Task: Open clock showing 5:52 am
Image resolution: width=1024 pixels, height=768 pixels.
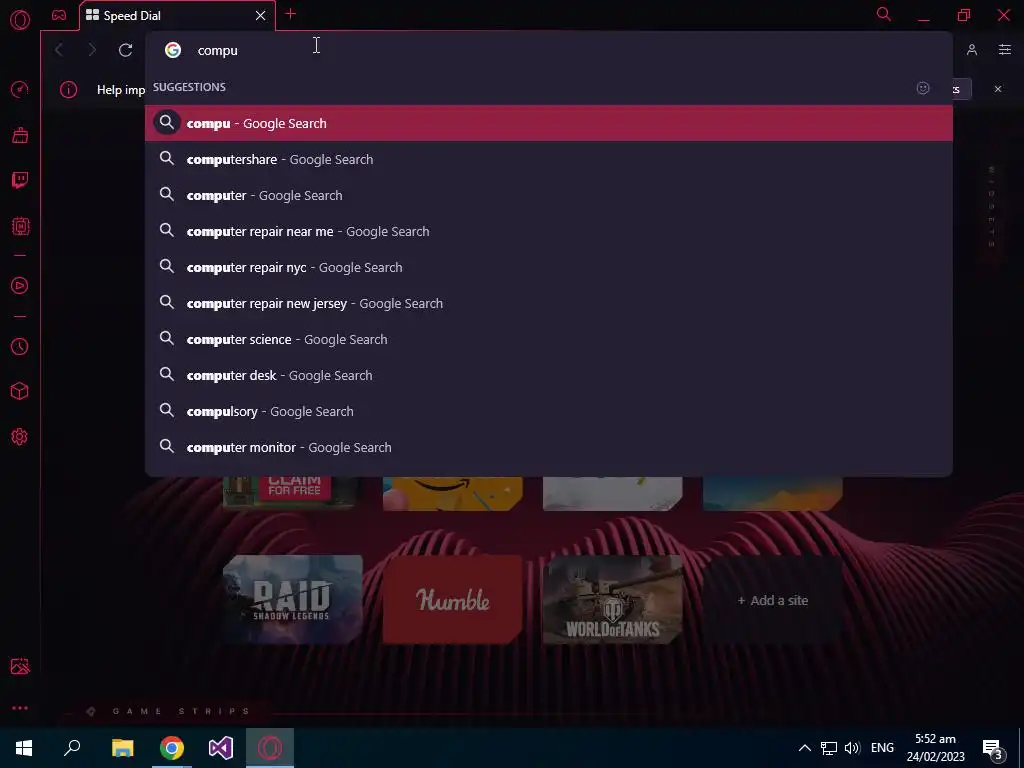Action: 935,748
